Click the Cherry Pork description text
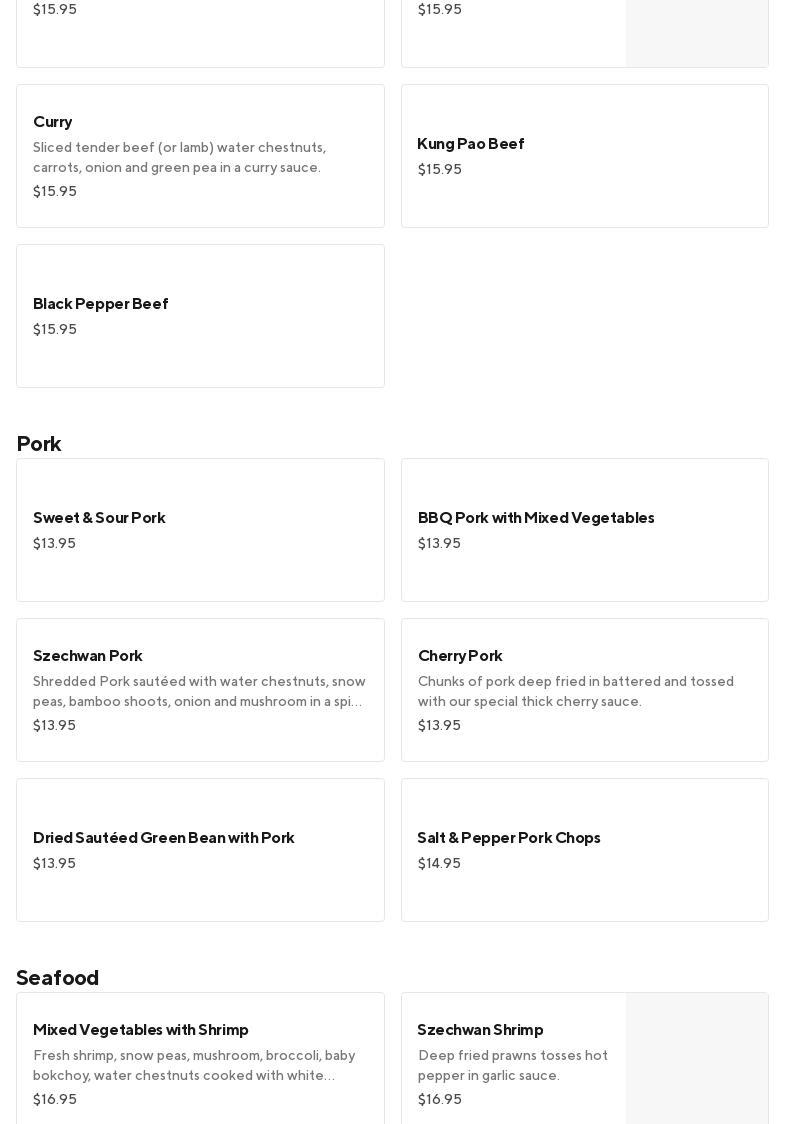Screen dimensions: 785x1124 tap(576, 692)
